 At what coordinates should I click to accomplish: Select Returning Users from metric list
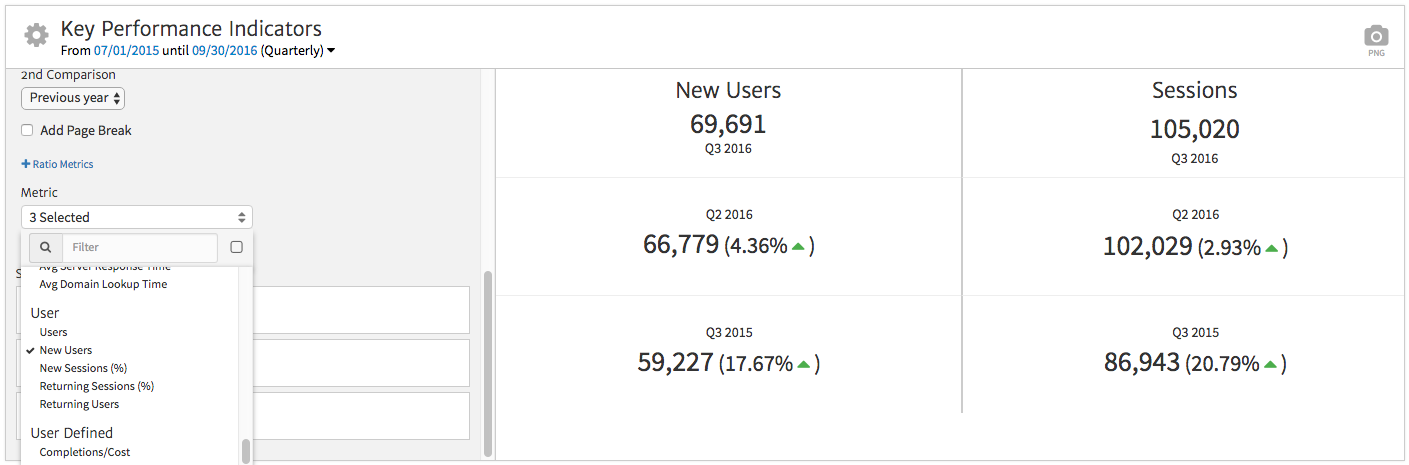tap(79, 404)
